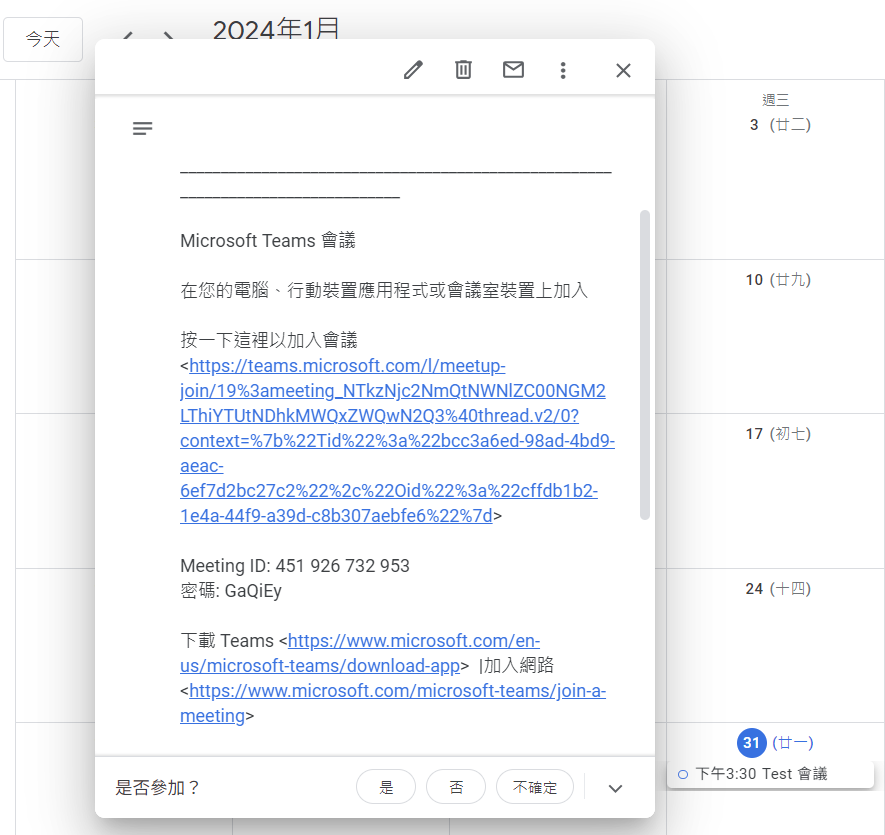The height and width of the screenshot is (835, 885).
Task: Select date 17 (初七) in calendar
Action: (x=778, y=434)
